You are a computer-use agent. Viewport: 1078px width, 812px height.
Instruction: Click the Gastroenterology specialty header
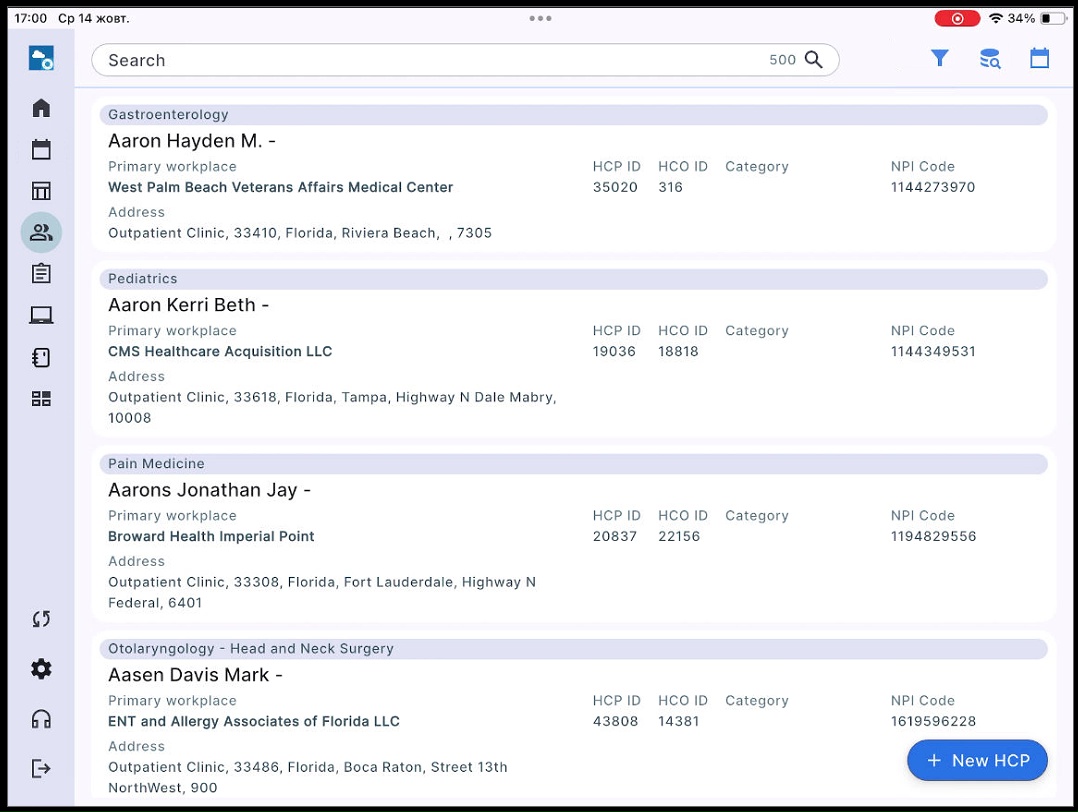pos(573,115)
